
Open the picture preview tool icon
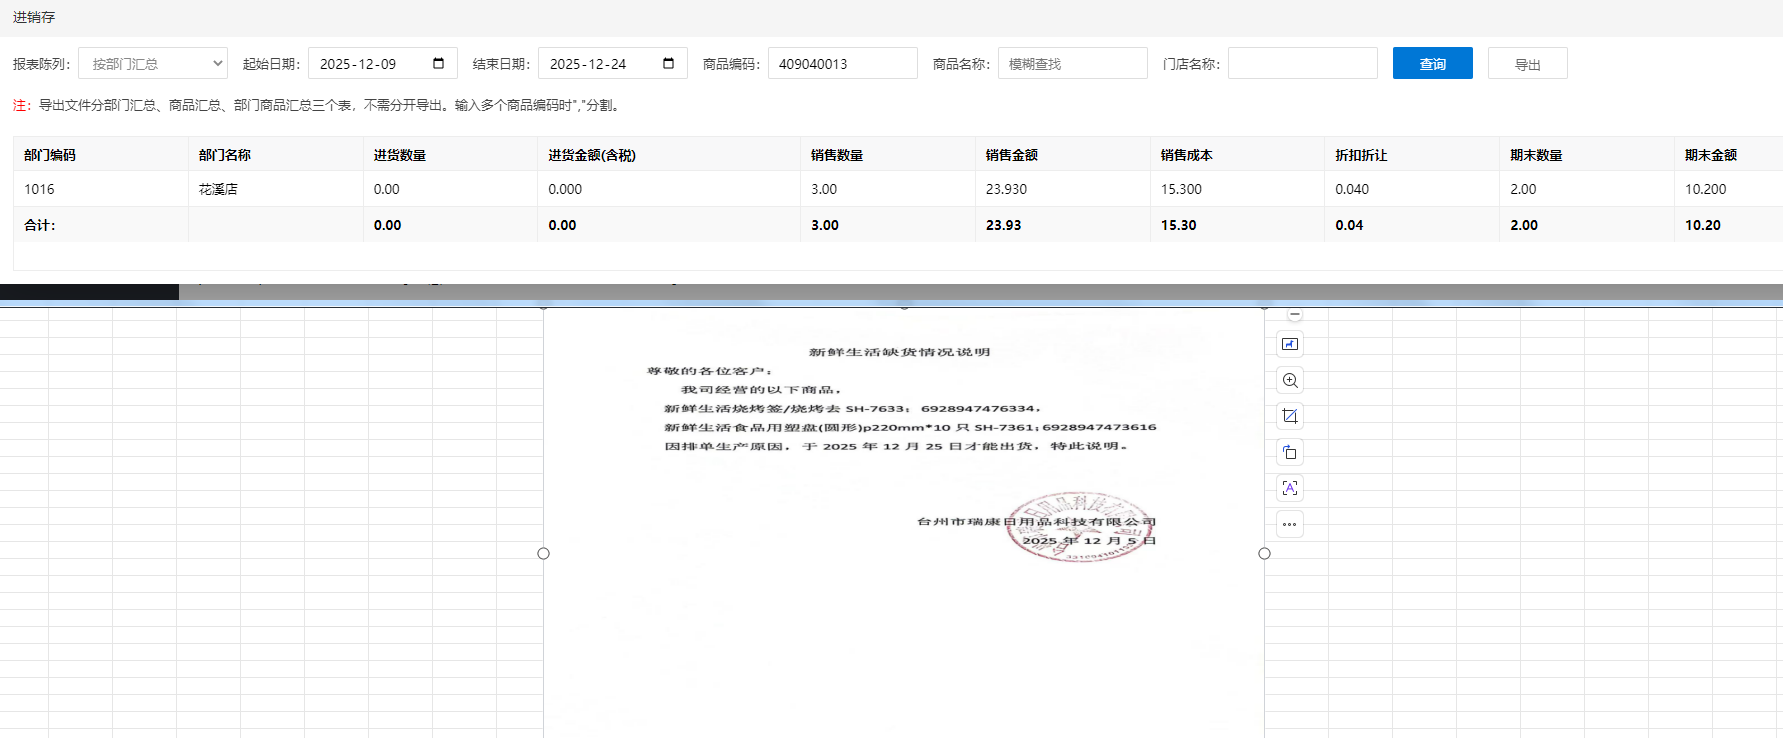point(1290,345)
